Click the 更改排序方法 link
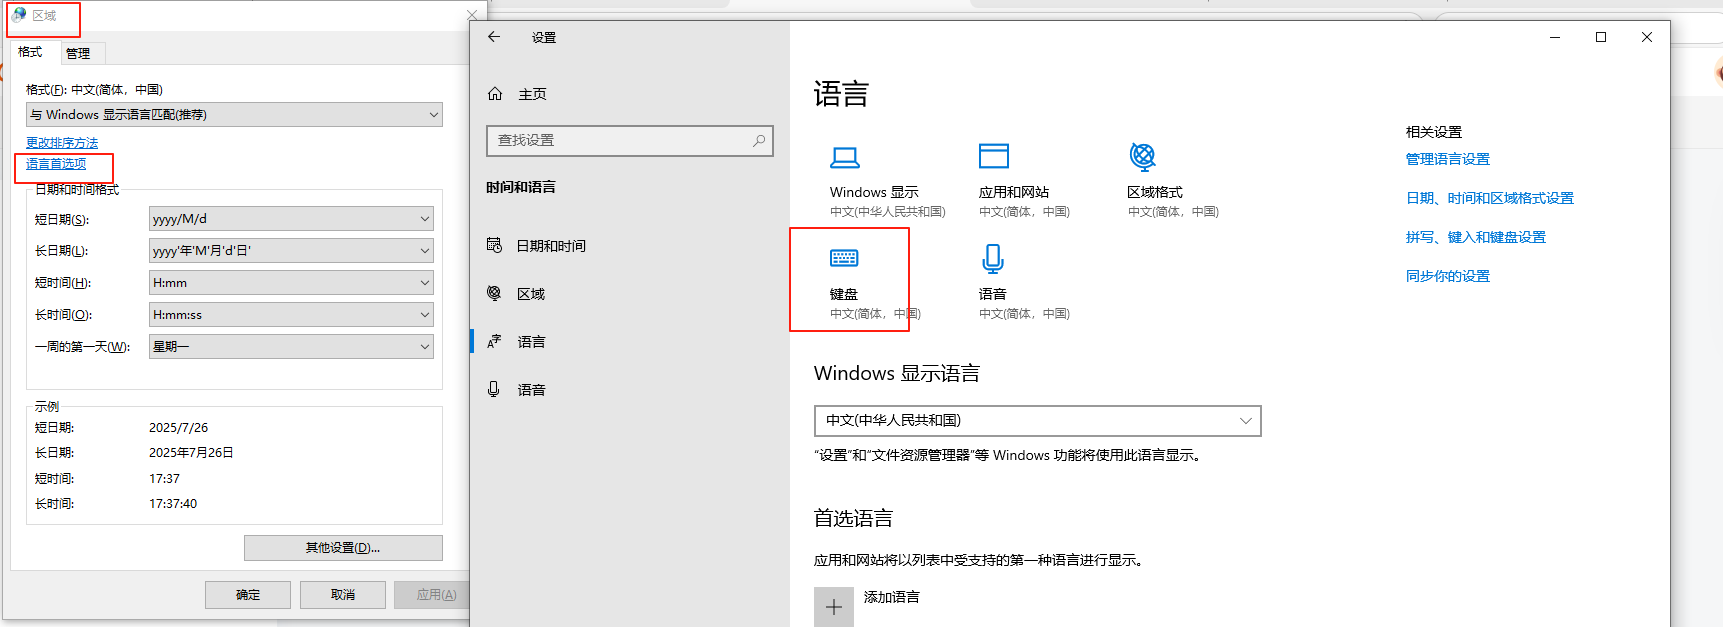 (62, 143)
